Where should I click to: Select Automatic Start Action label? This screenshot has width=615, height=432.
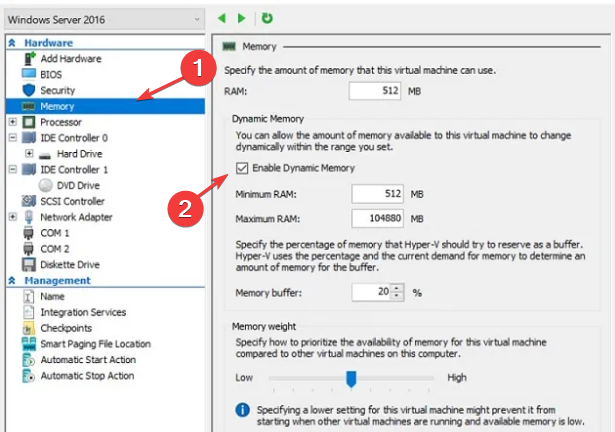(x=88, y=360)
